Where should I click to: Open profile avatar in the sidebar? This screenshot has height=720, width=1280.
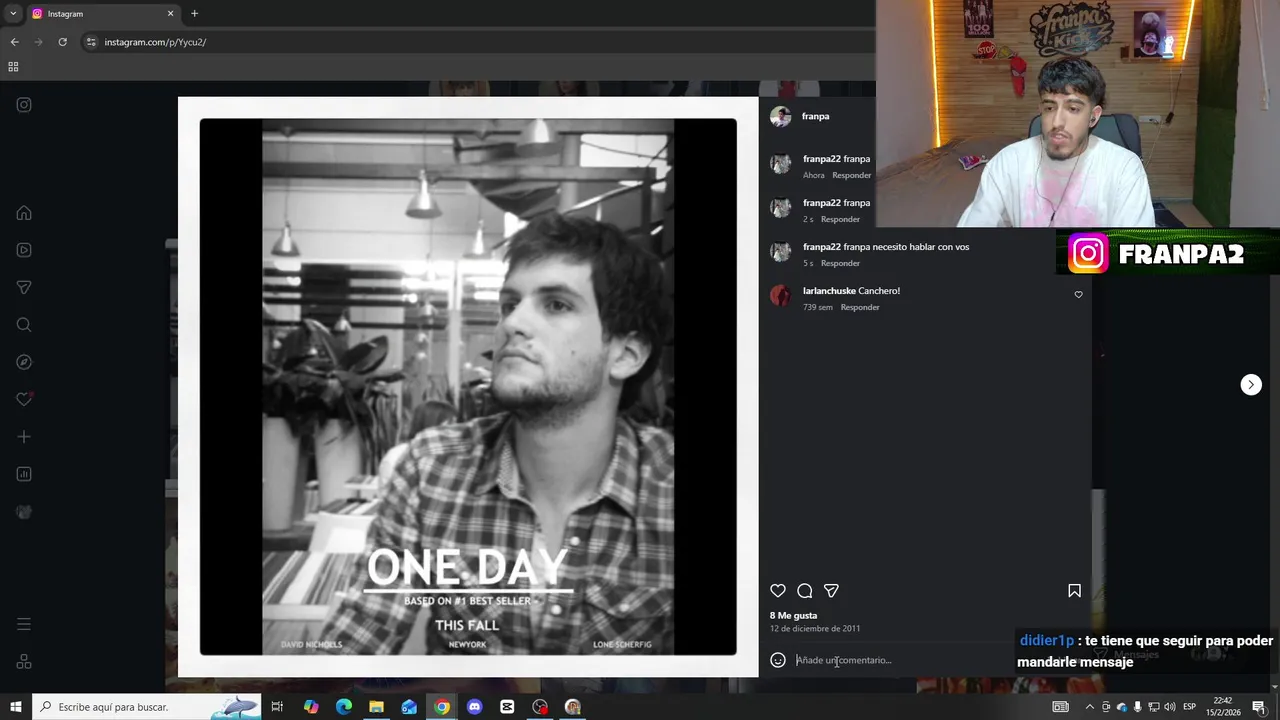24,512
